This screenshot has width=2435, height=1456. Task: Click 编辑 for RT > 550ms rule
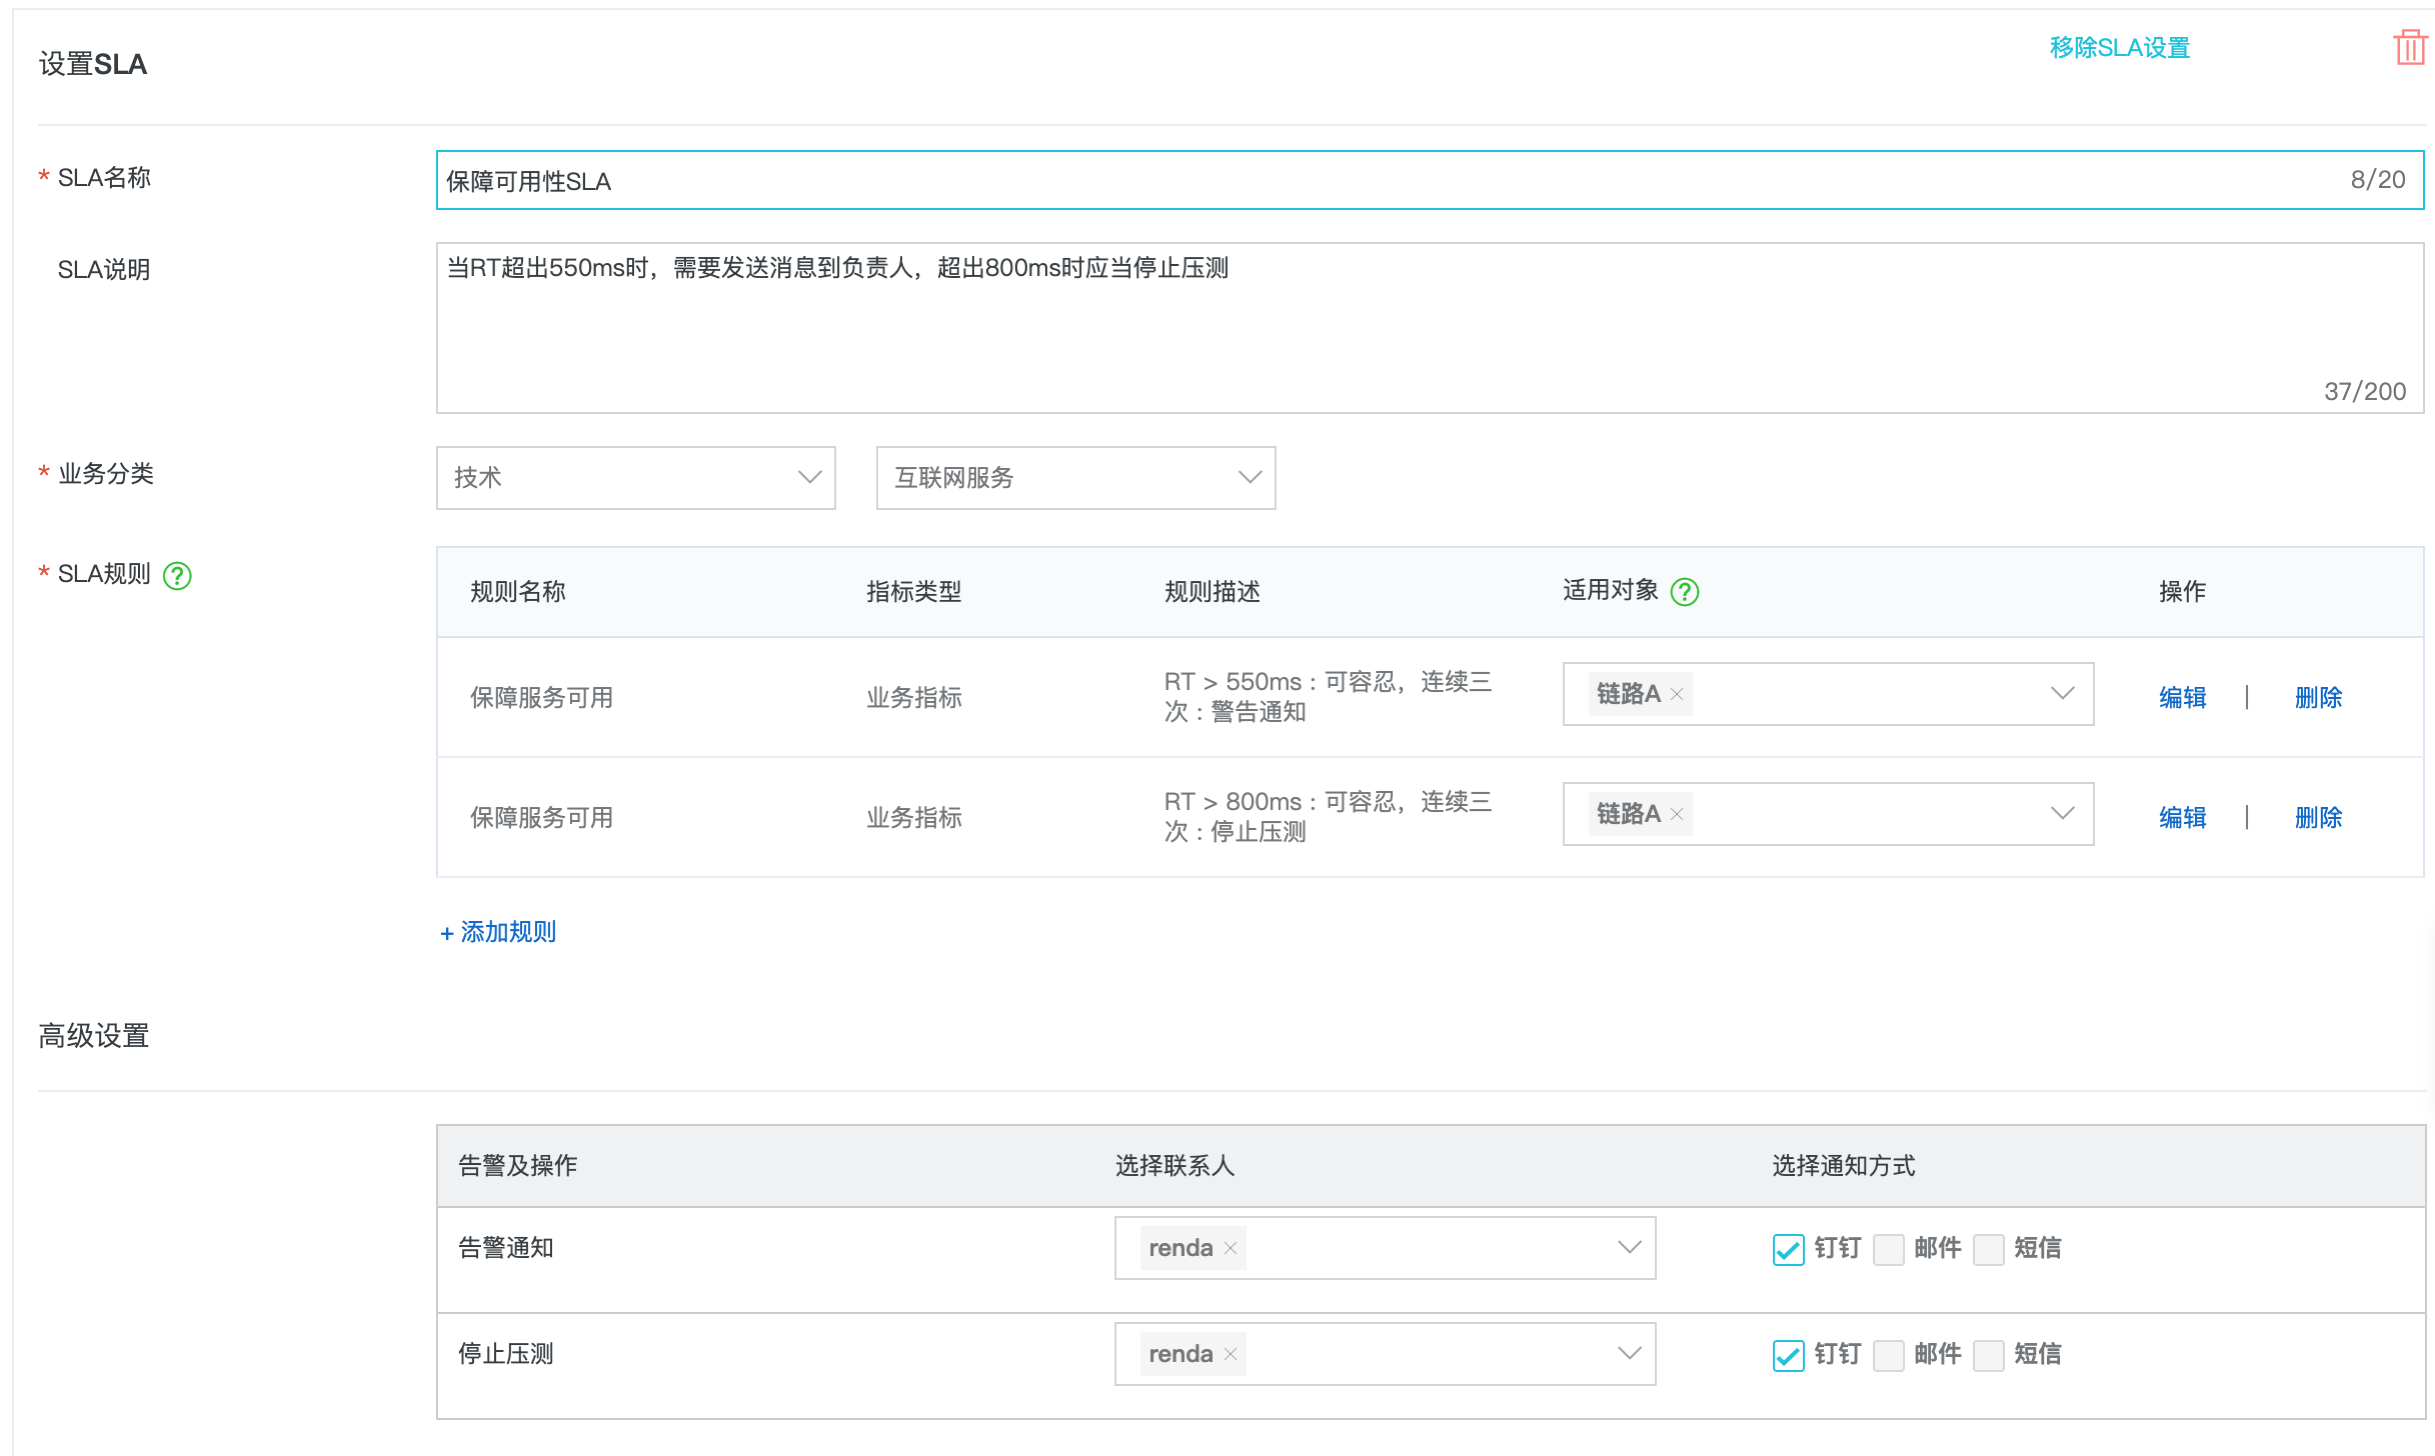[2182, 698]
